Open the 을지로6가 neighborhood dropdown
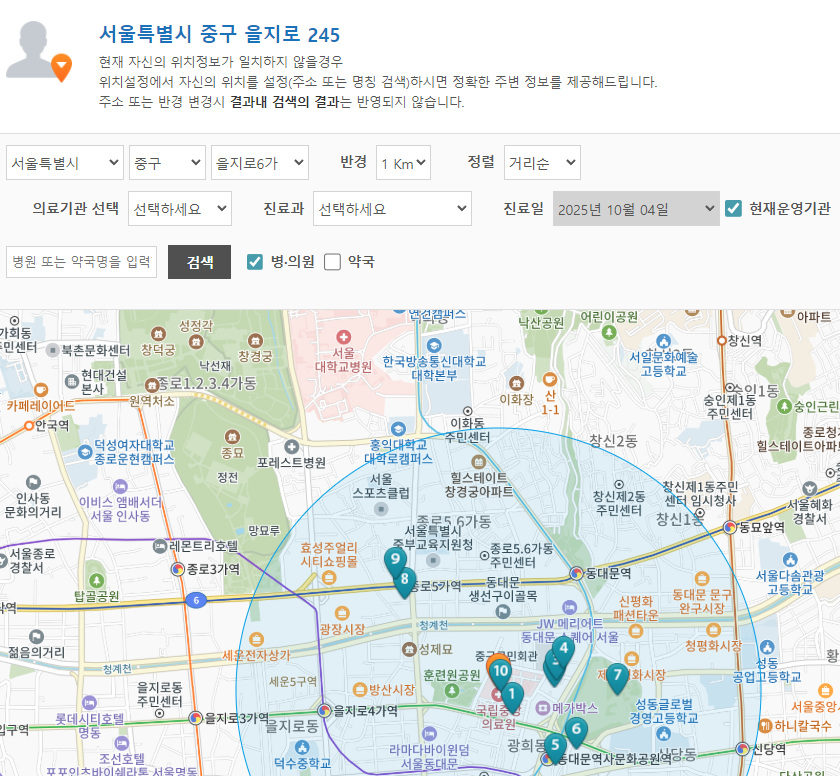This screenshot has height=776, width=840. pos(260,162)
